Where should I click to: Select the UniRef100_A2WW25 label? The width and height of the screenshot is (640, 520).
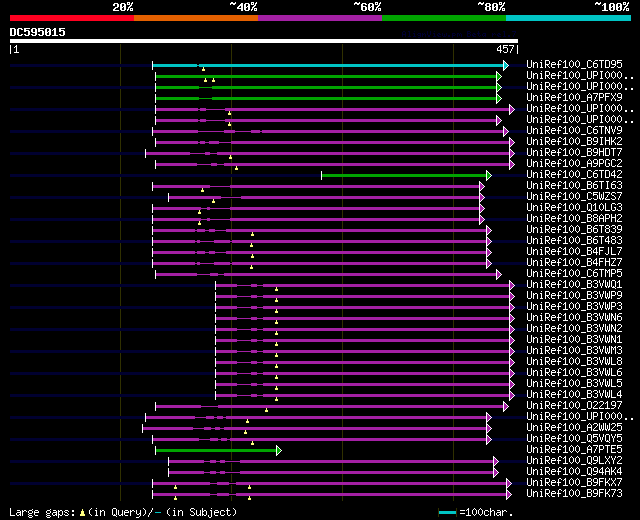point(574,428)
